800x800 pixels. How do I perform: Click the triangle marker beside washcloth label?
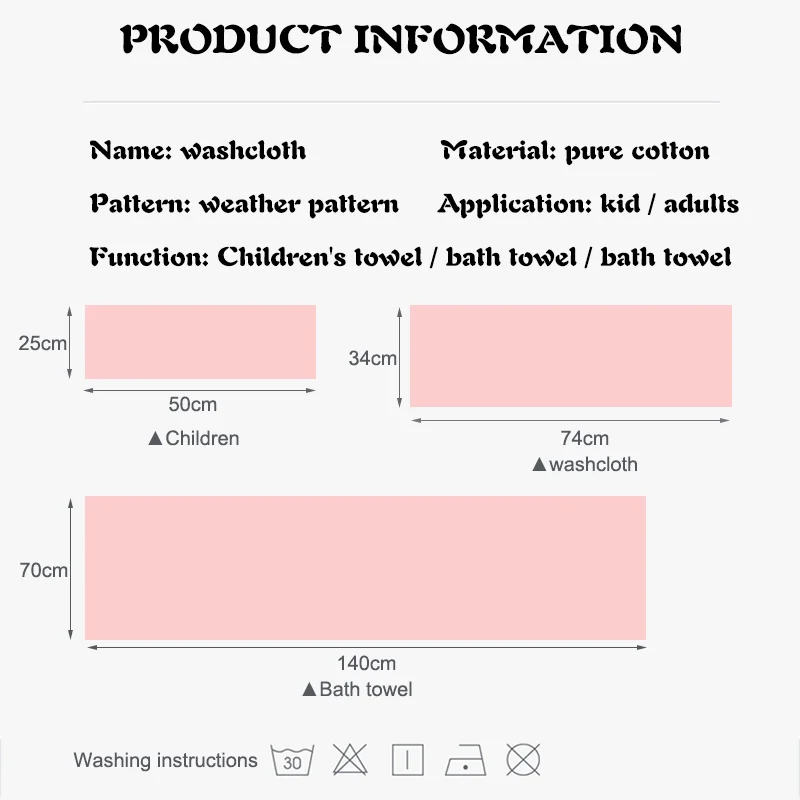539,465
